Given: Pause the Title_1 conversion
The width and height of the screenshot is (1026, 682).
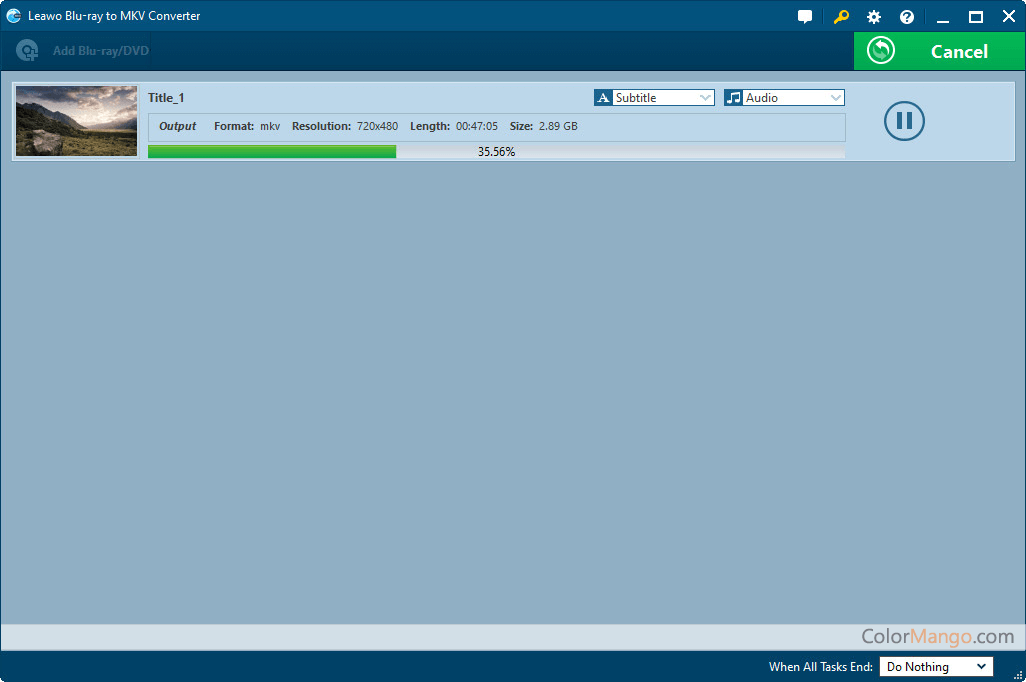Looking at the screenshot, I should [x=904, y=121].
